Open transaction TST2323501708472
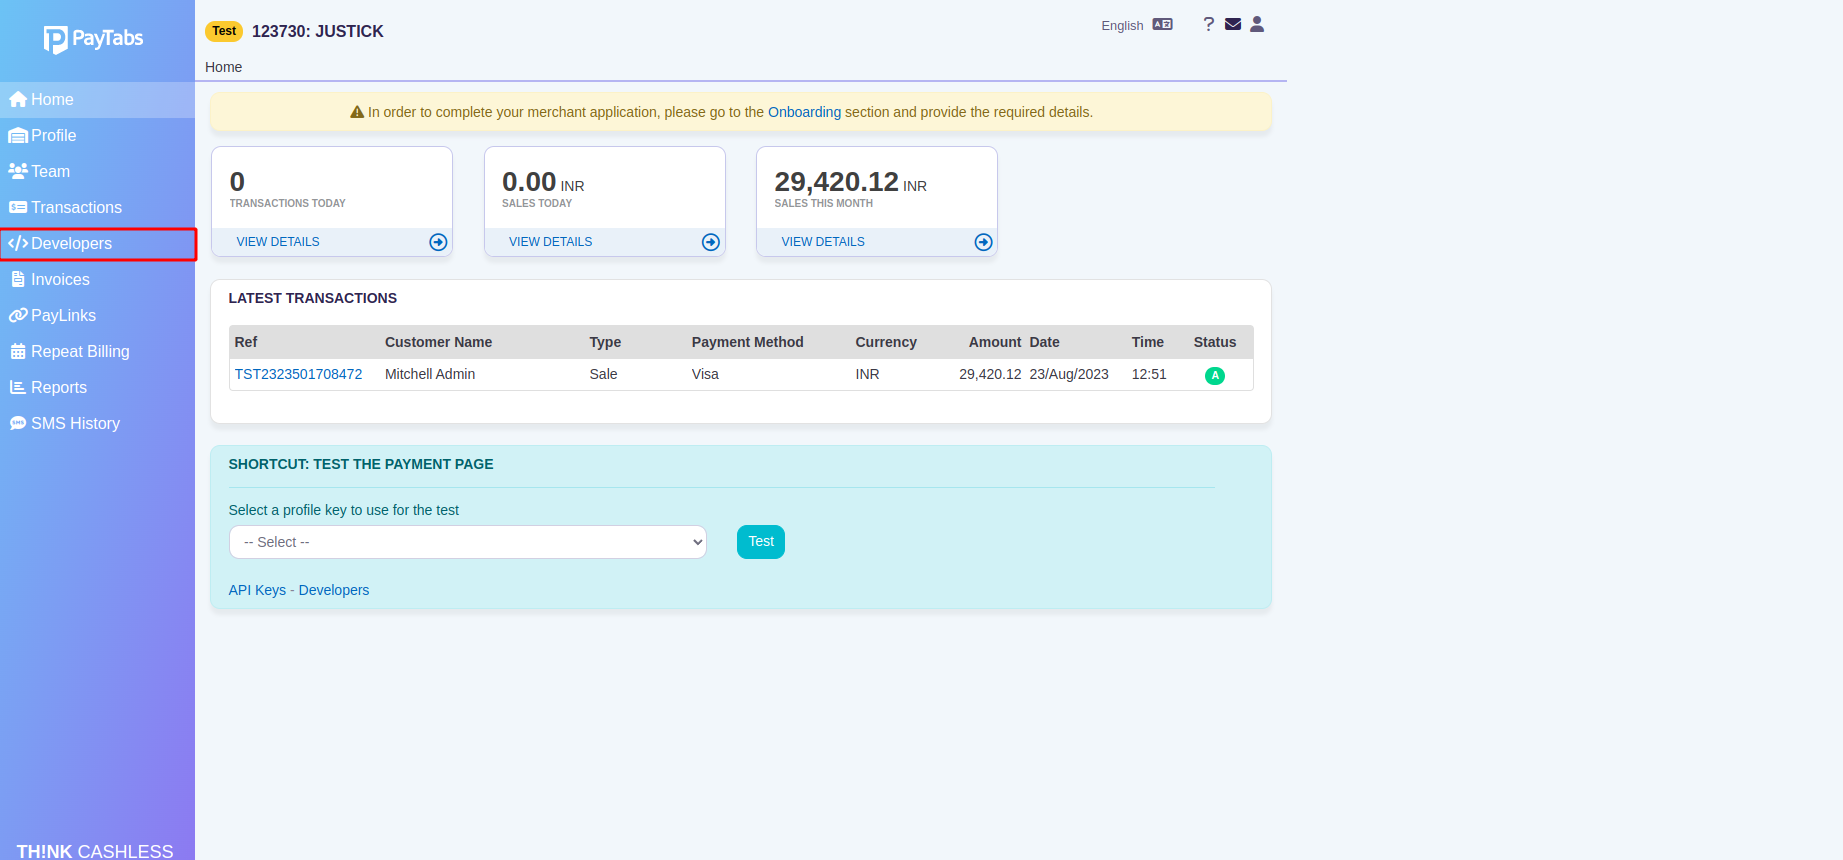The height and width of the screenshot is (860, 1843). (298, 374)
